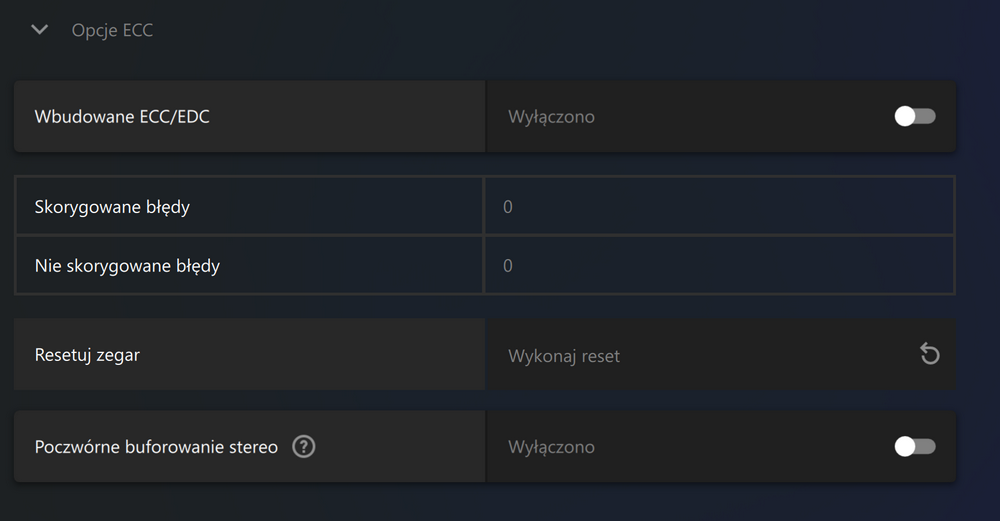Enable Poczwórne buforowanie stereo switch

[x=915, y=446]
